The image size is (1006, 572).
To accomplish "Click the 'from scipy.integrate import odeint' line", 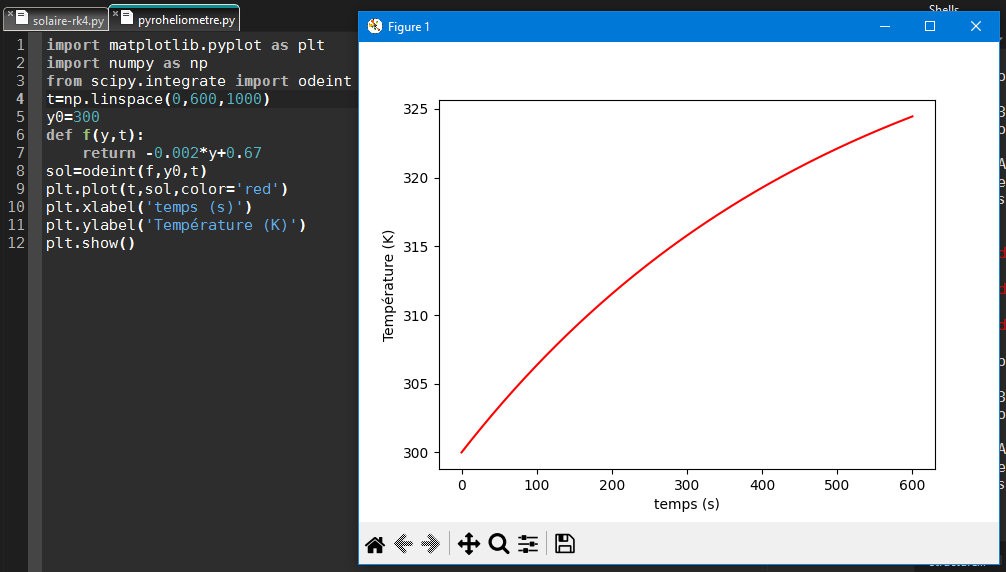I will point(199,81).
